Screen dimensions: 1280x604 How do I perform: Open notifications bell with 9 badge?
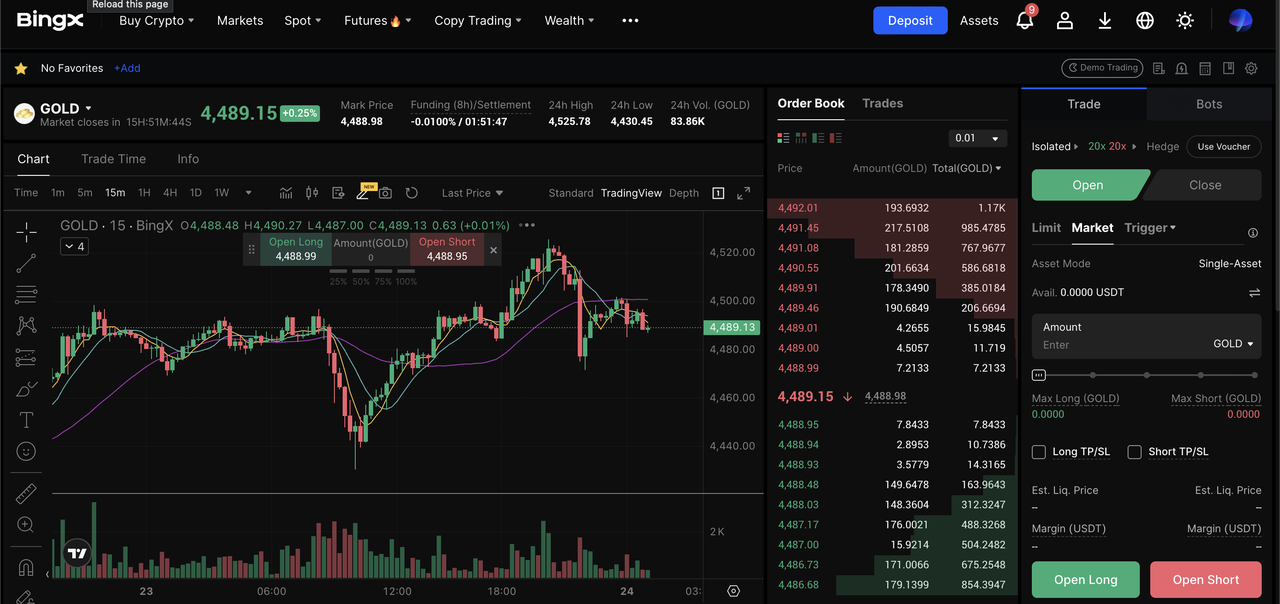click(1024, 20)
